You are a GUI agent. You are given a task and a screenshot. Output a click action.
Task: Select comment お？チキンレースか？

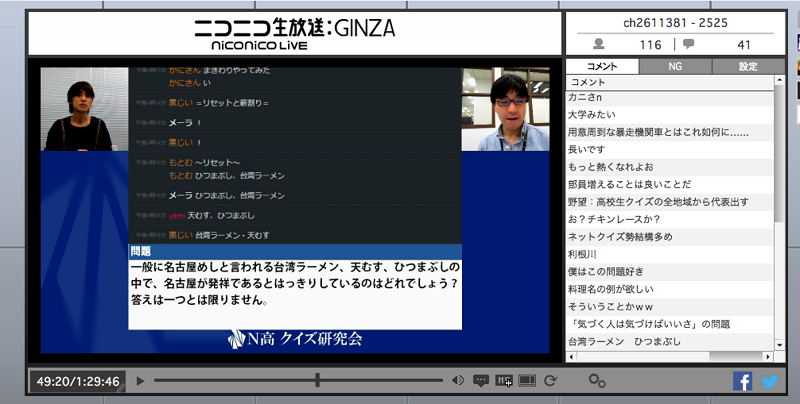pyautogui.click(x=670, y=219)
